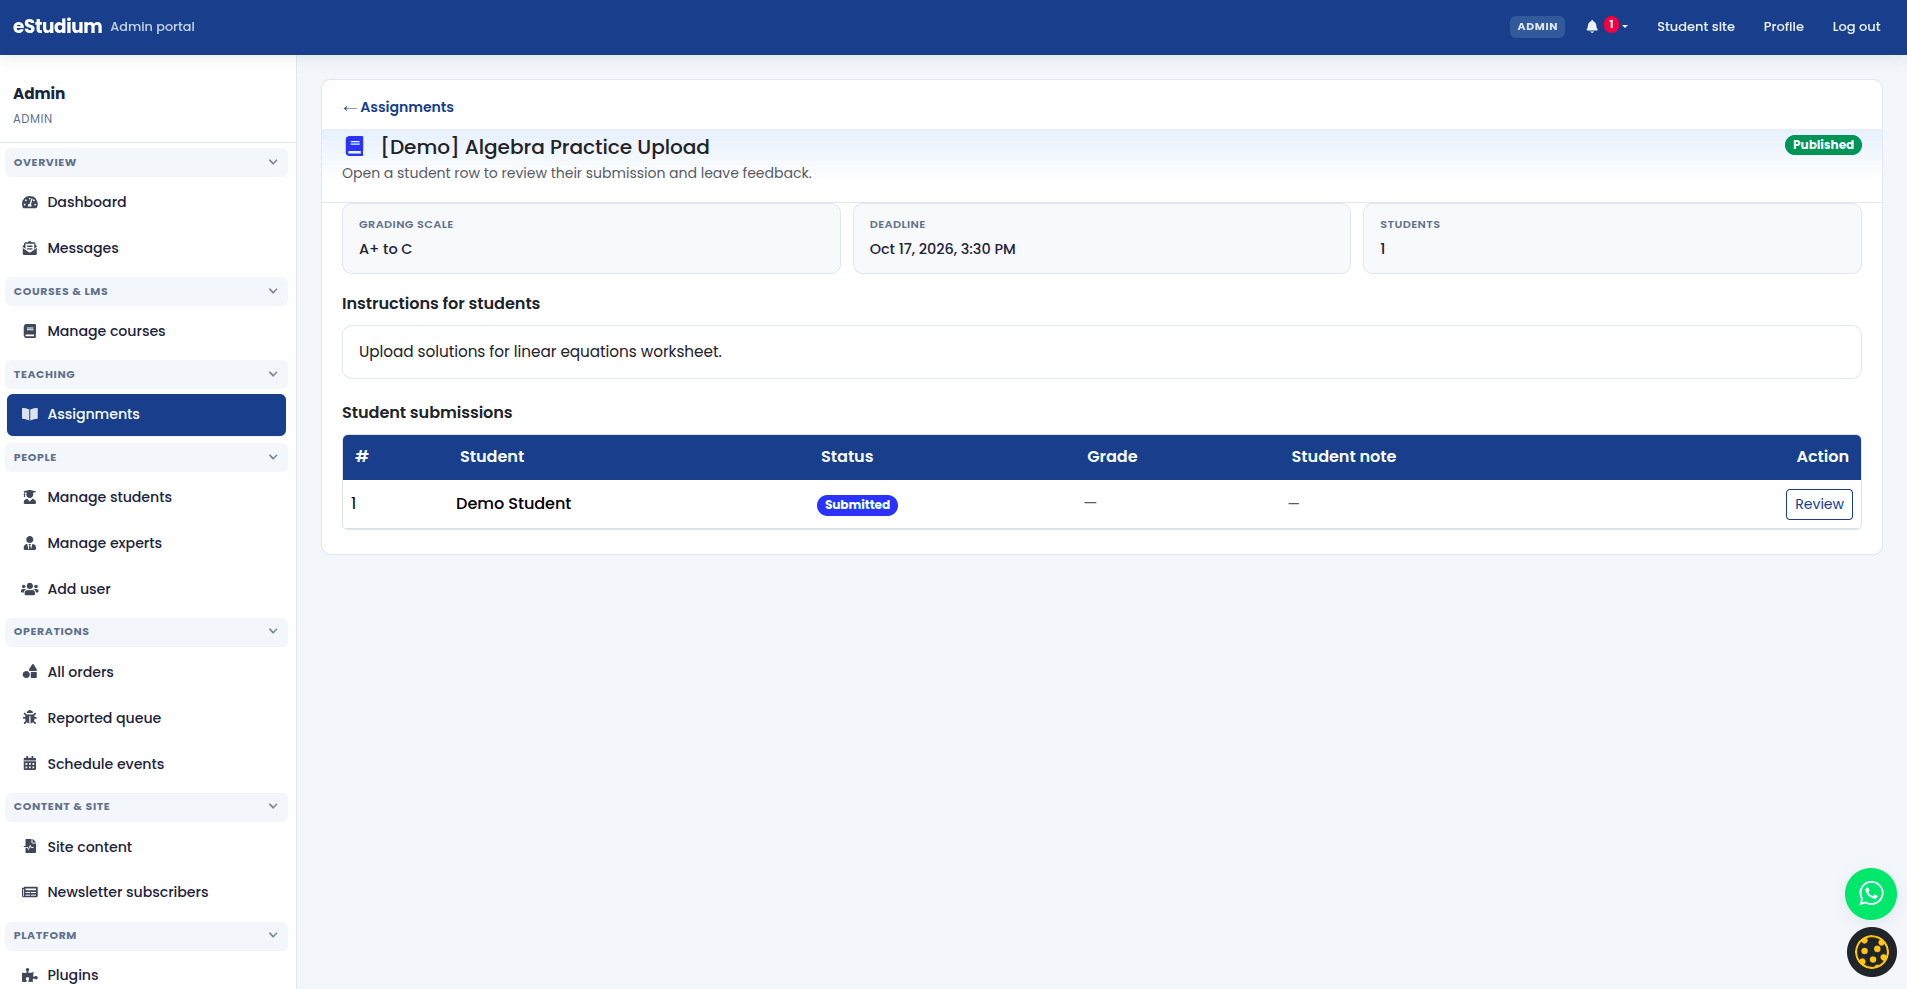Click the Dashboard gauge icon
1907x989 pixels.
30,202
